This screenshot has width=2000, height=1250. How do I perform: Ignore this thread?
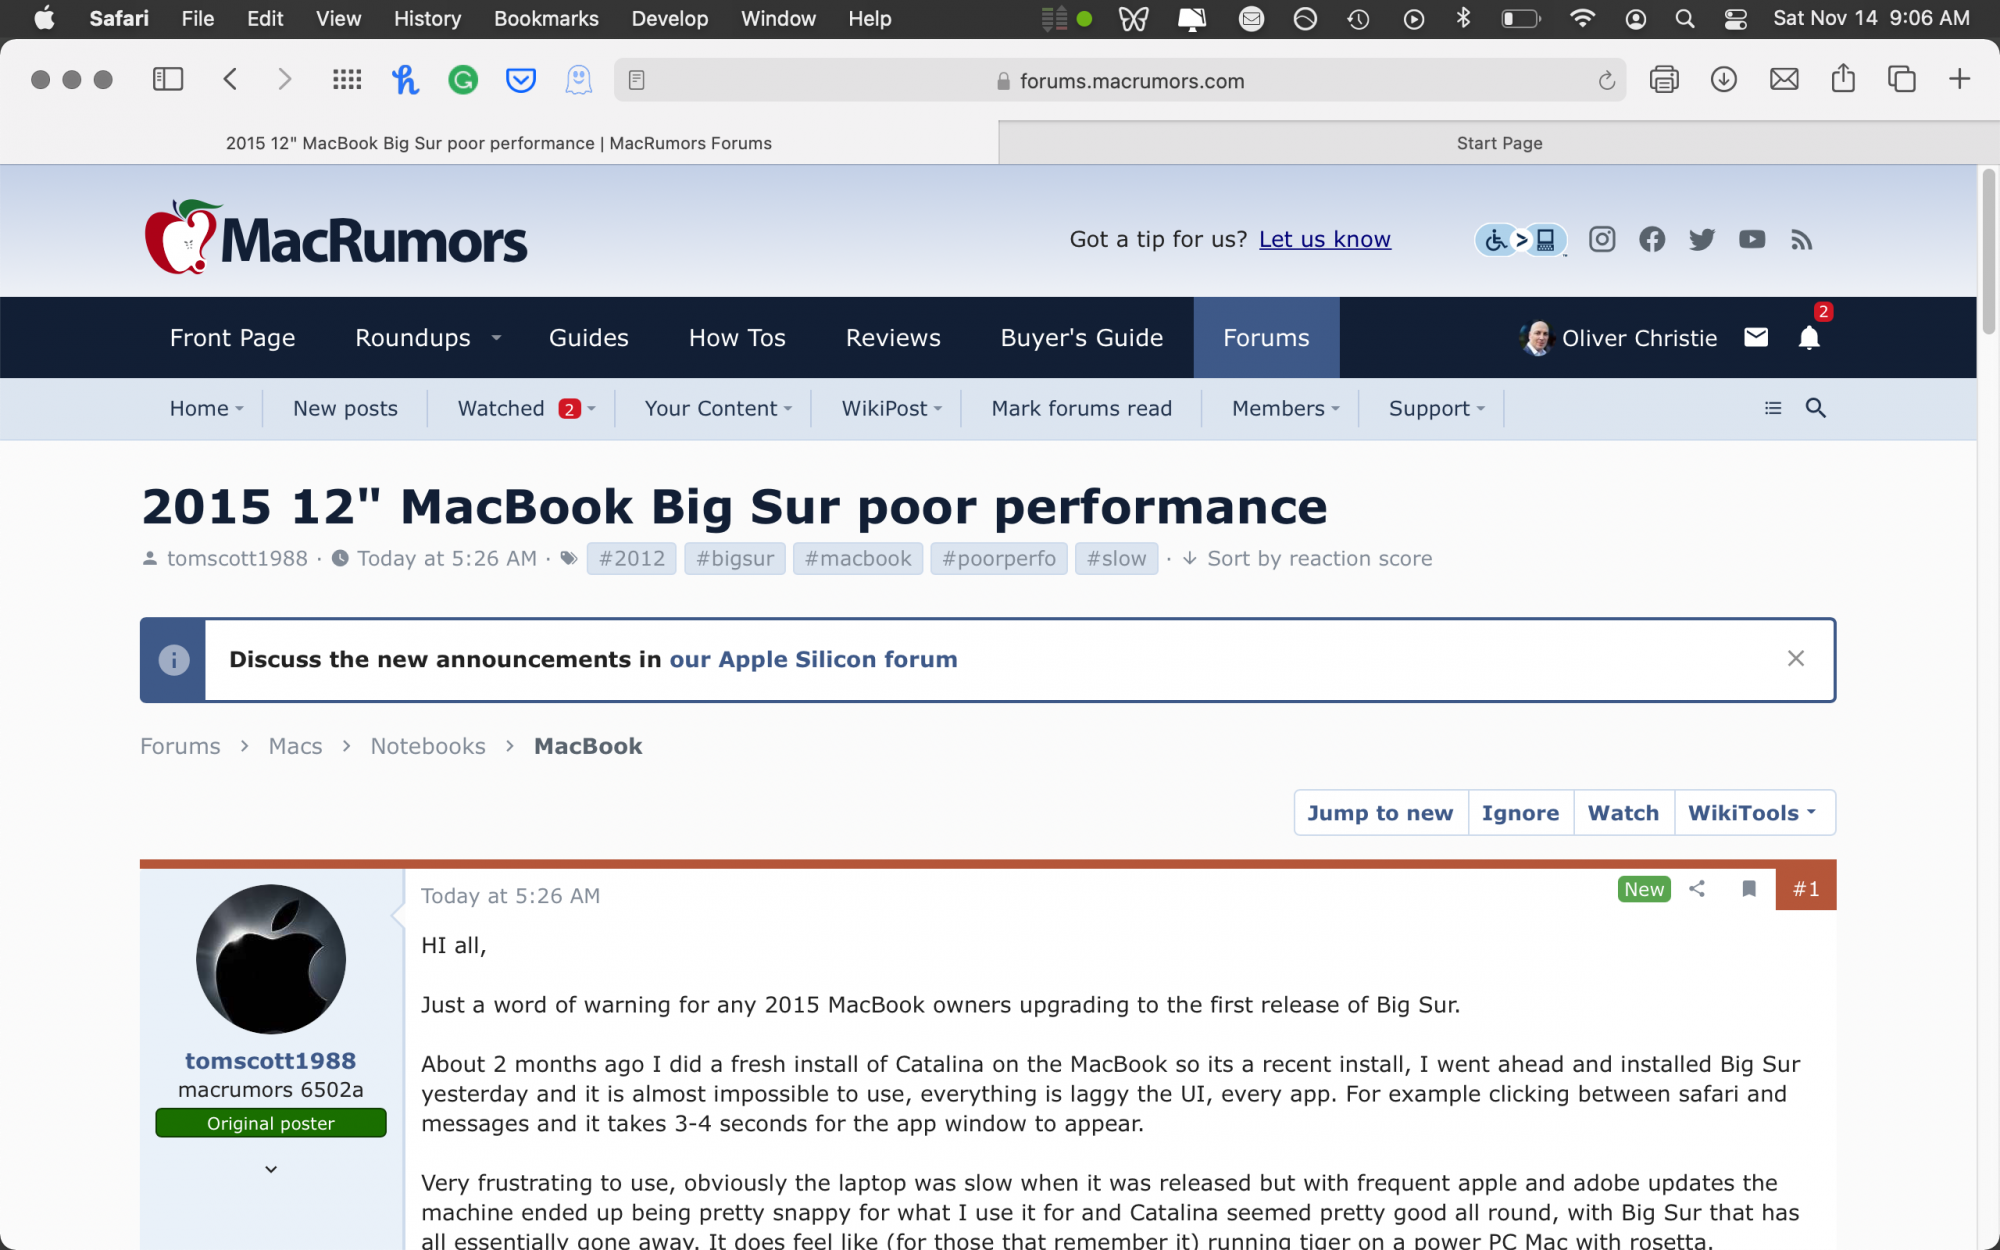(x=1520, y=813)
